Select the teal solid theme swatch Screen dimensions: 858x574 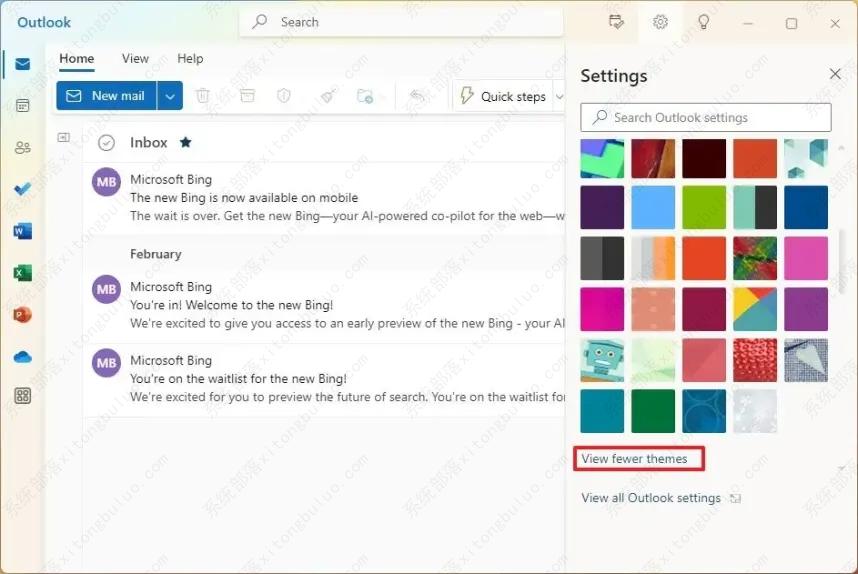click(602, 411)
